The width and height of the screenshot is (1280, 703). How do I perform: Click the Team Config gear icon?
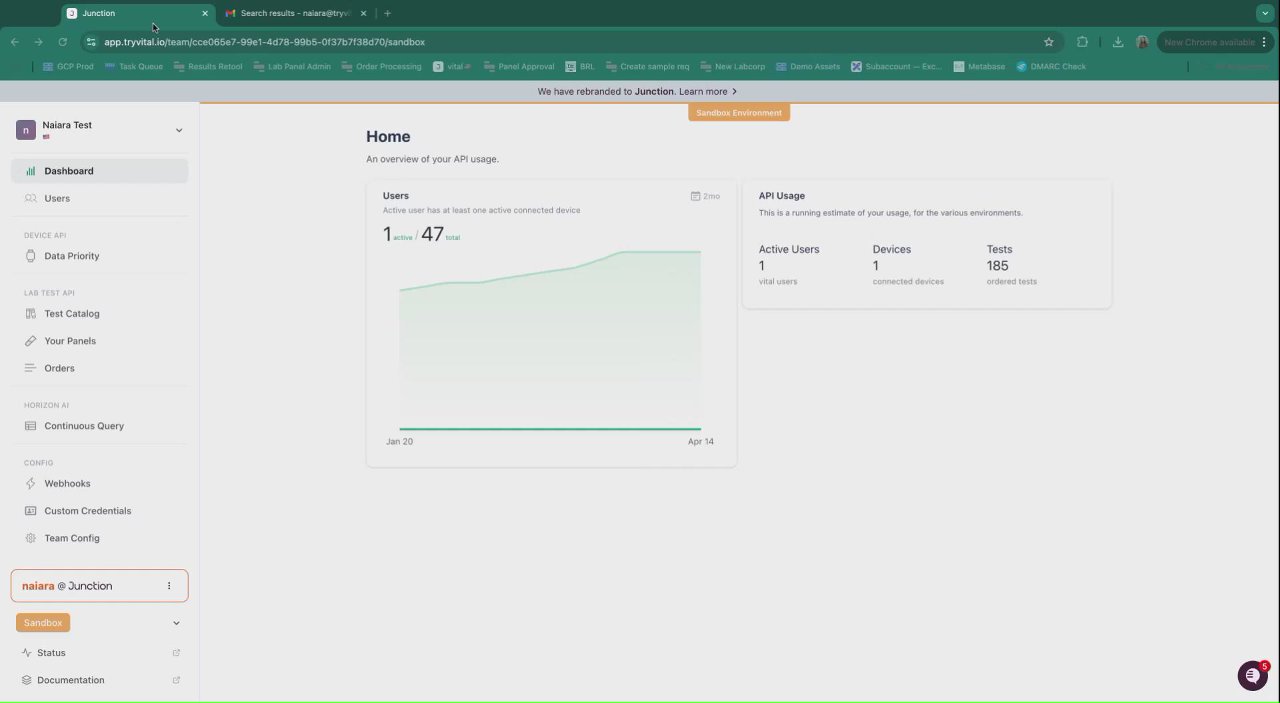click(30, 538)
